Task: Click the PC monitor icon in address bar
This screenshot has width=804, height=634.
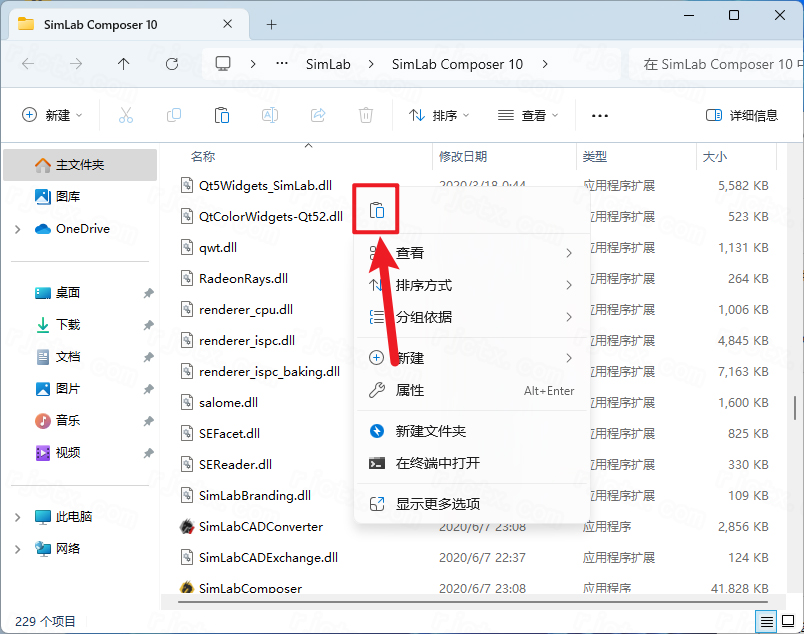Action: pos(223,64)
